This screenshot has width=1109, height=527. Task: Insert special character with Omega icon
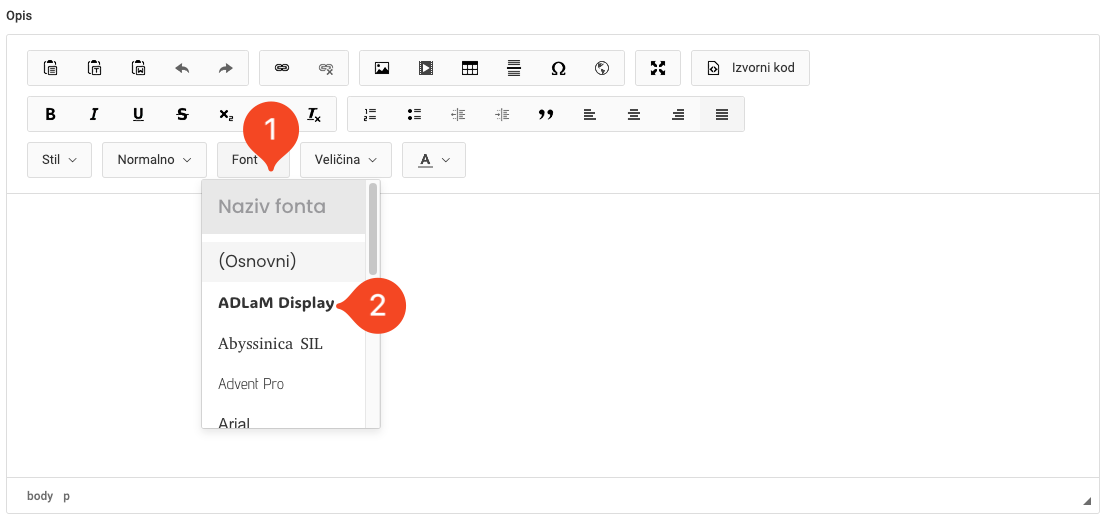(x=558, y=68)
